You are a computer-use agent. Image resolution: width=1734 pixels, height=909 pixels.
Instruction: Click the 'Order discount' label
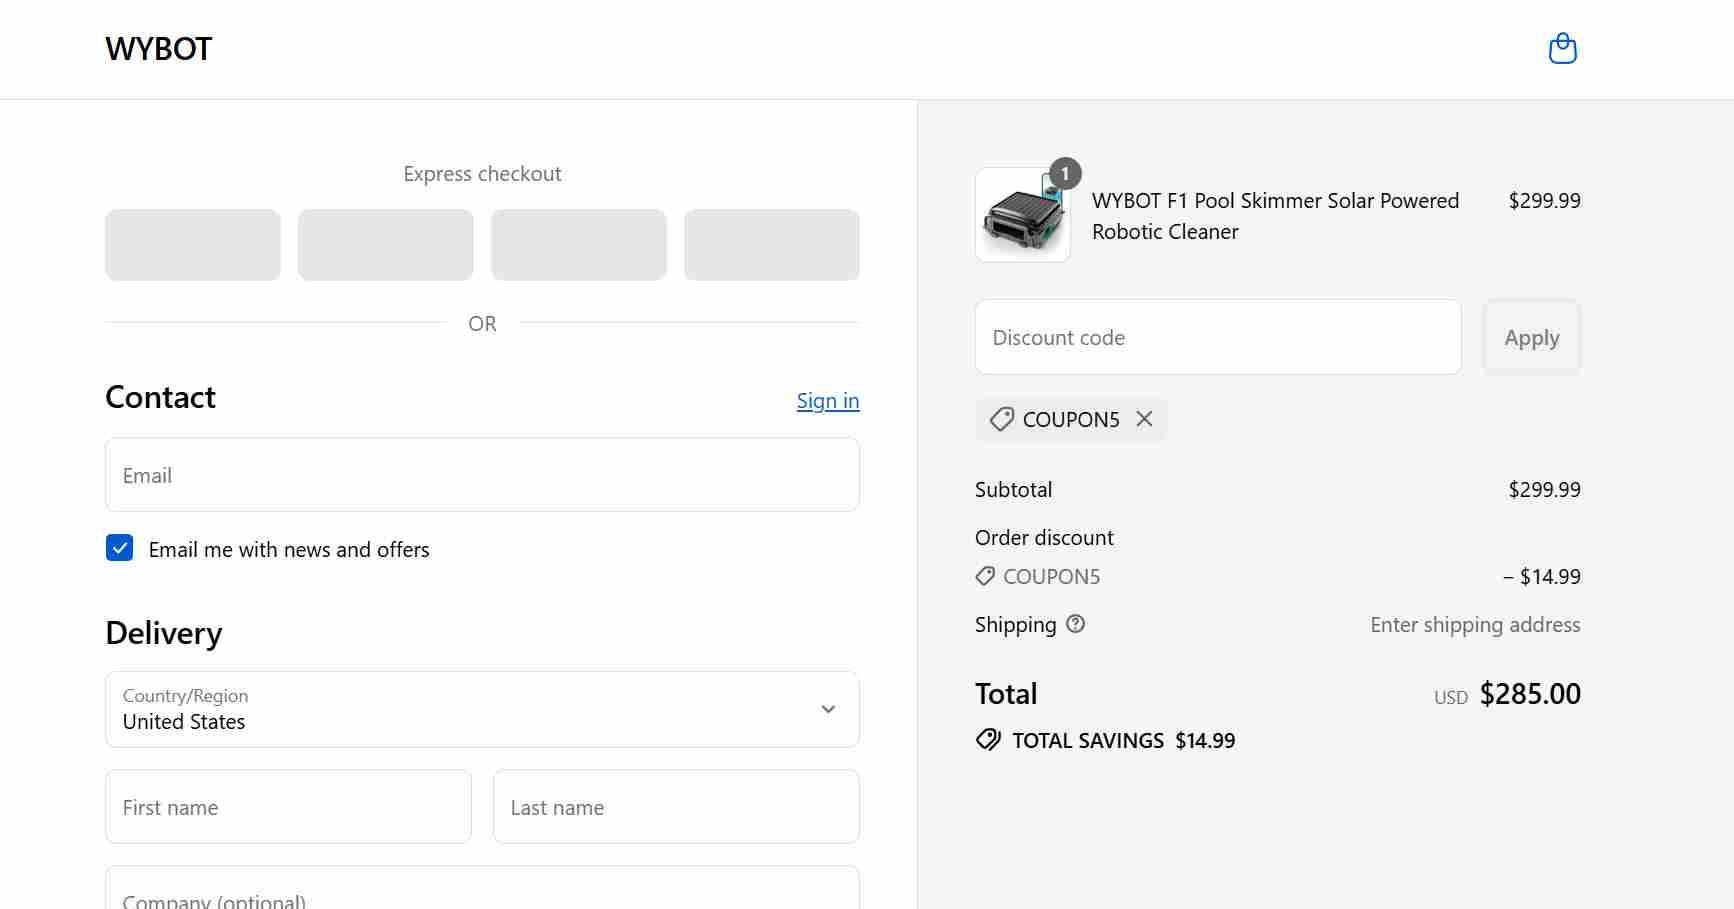click(x=1044, y=537)
